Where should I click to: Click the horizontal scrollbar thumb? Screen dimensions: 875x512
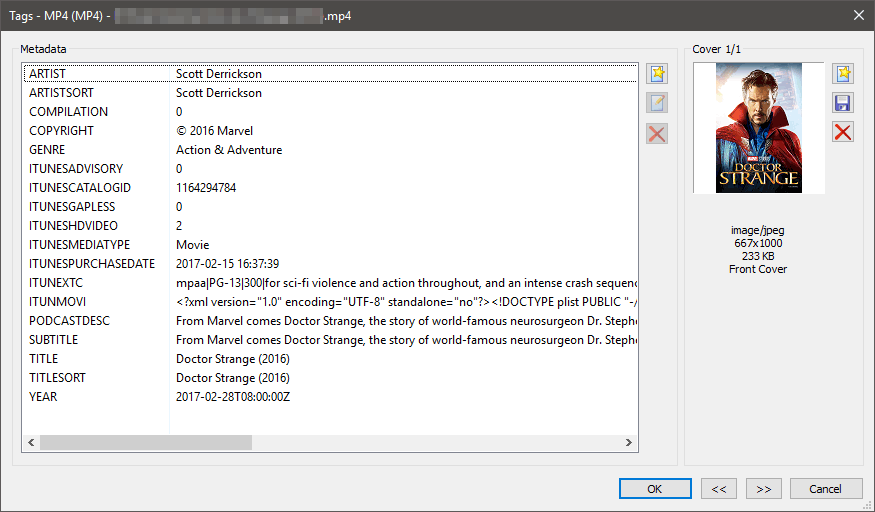pos(146,442)
